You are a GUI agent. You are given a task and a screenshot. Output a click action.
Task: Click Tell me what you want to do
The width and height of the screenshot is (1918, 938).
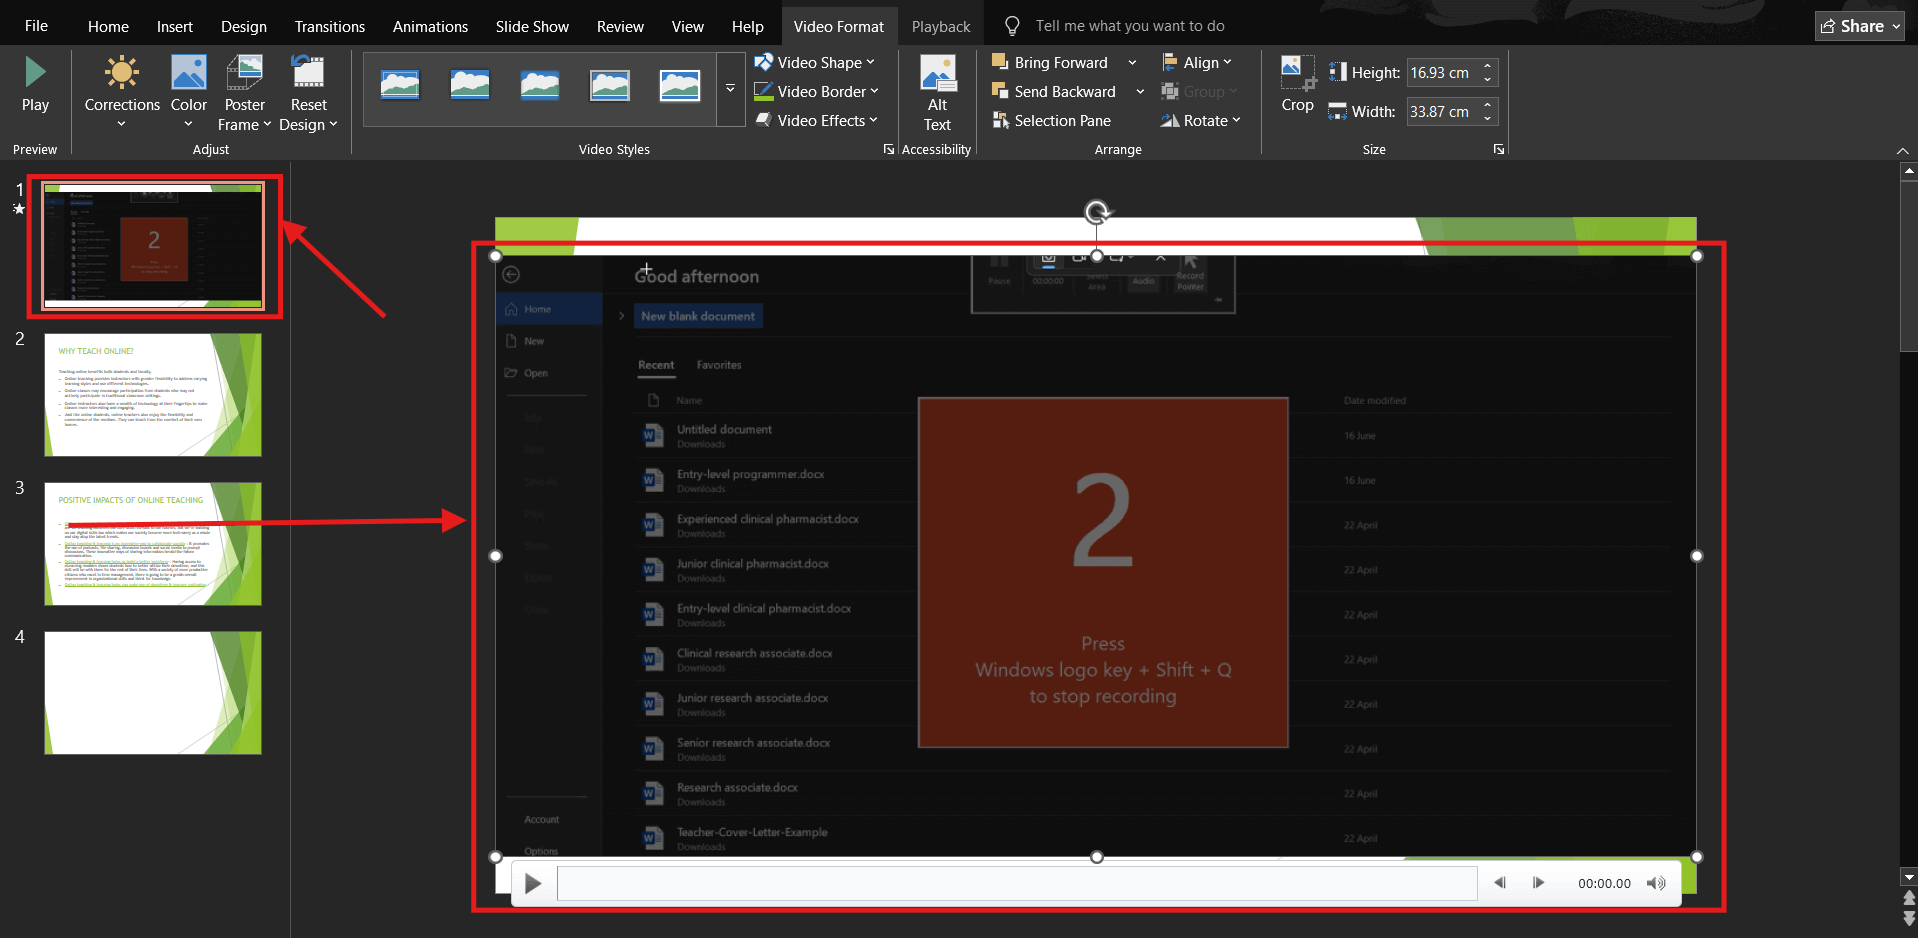pos(1130,25)
